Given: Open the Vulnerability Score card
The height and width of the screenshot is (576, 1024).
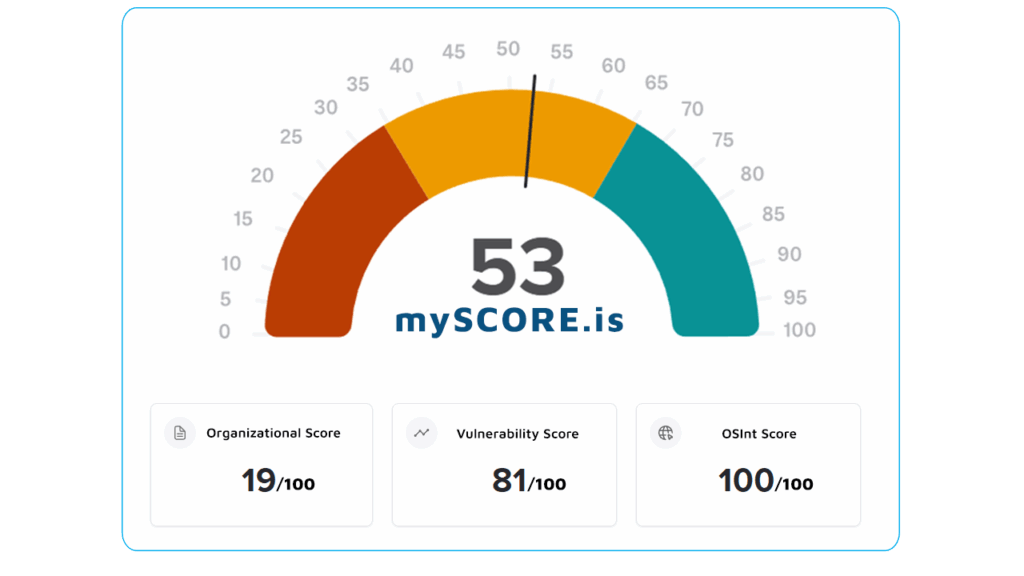Looking at the screenshot, I should [503, 464].
